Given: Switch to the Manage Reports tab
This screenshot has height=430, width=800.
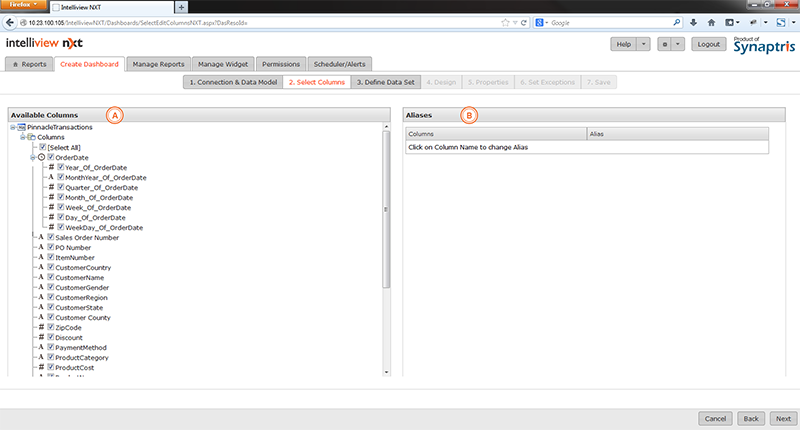Looking at the screenshot, I should 157,64.
